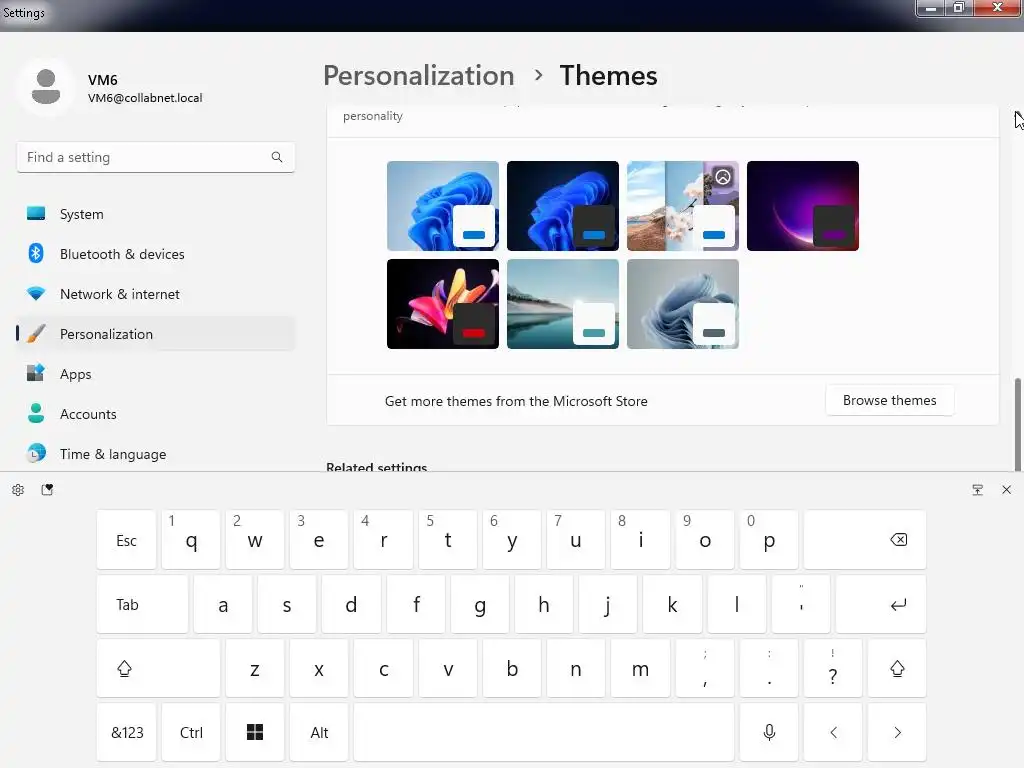
Task: Select the Personalization category
Action: [155, 334]
